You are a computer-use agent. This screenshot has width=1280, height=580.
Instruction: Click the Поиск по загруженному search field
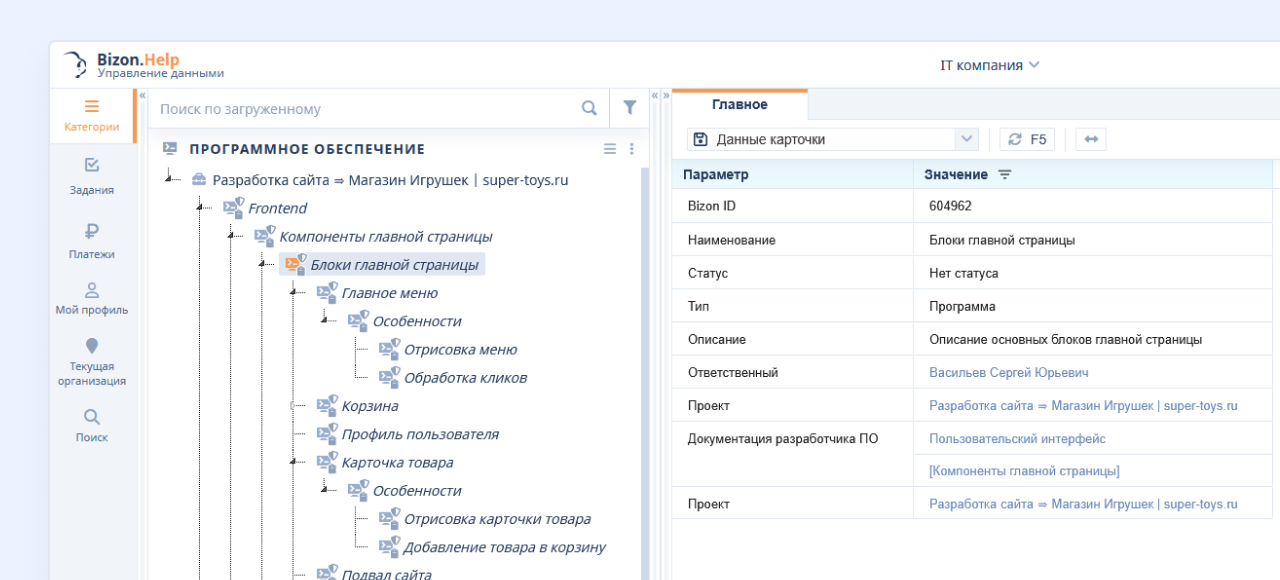click(365, 108)
